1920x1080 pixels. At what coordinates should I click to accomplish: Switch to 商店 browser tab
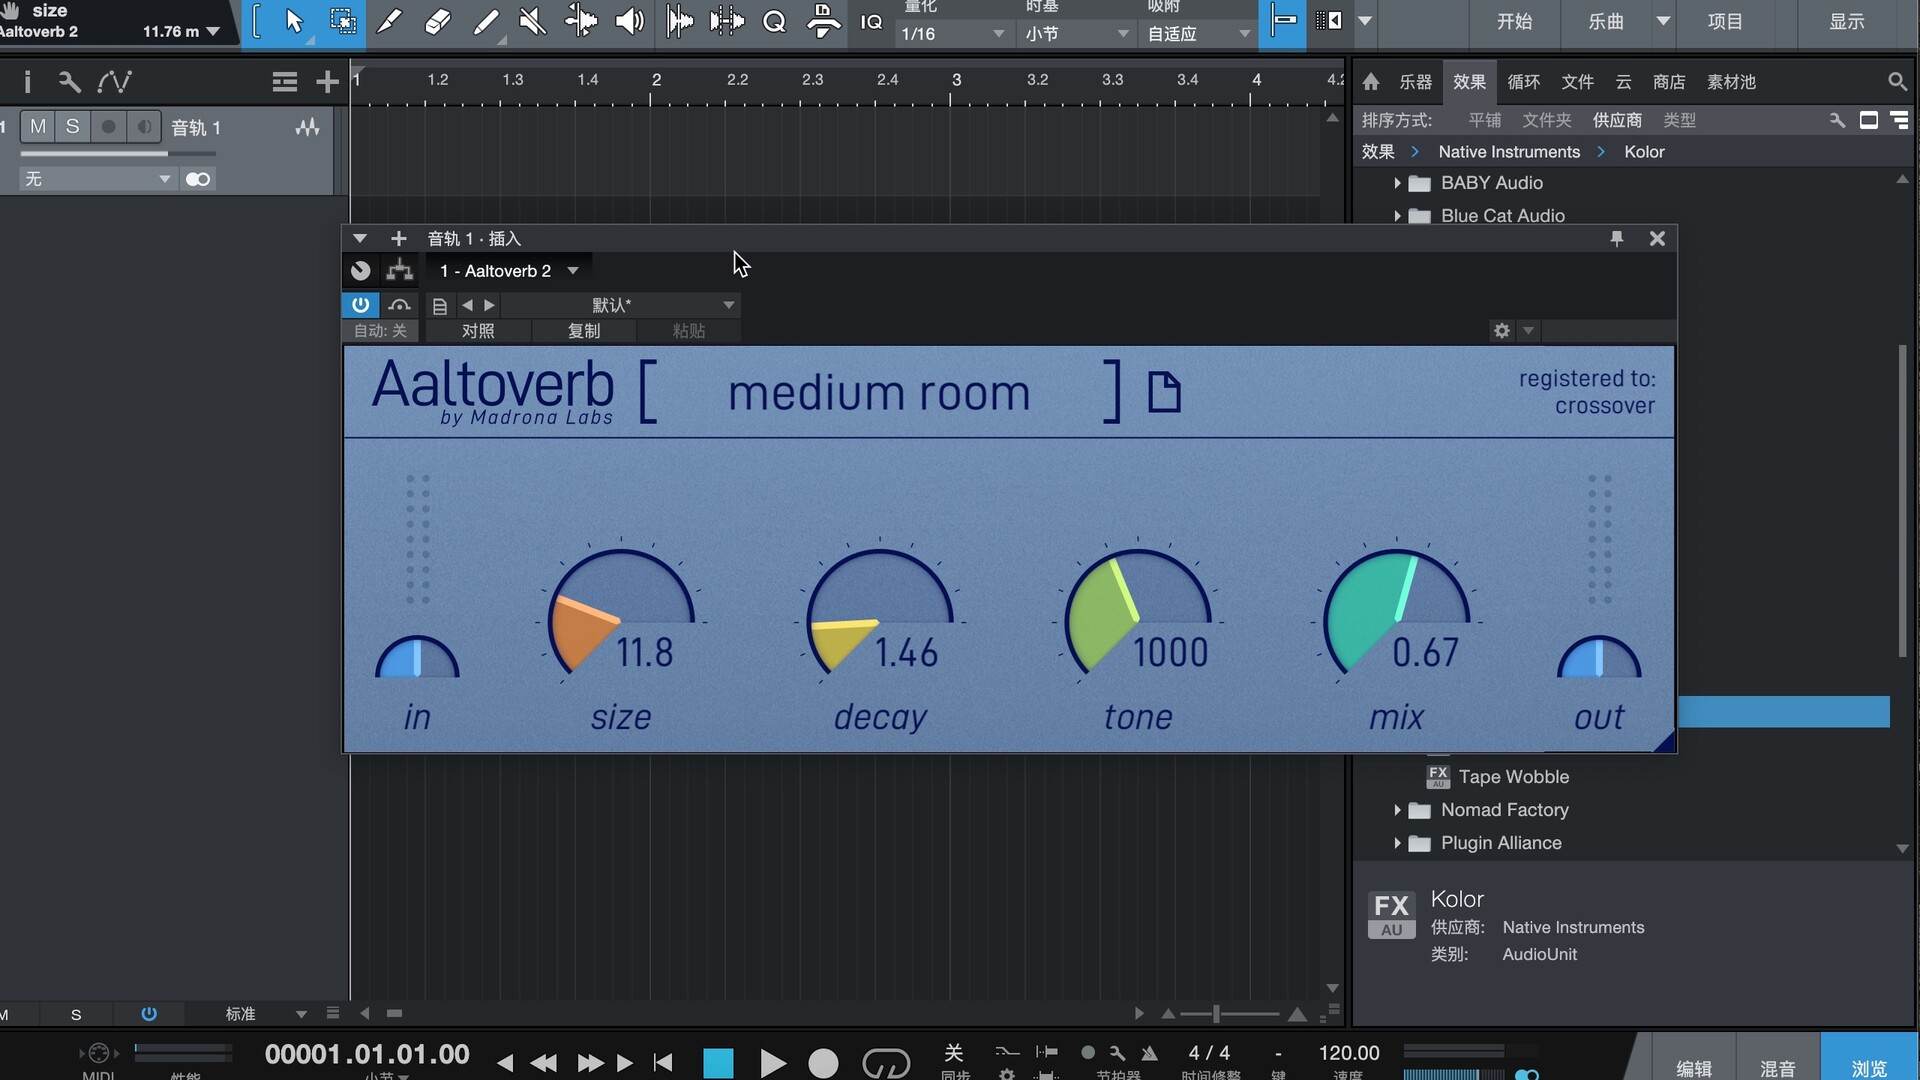1669,82
